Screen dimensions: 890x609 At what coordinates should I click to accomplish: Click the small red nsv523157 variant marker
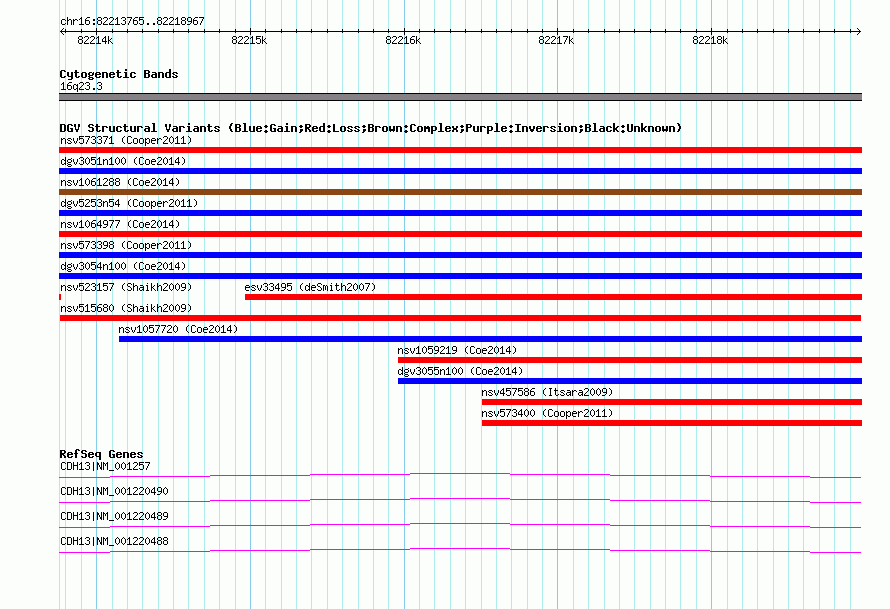tap(60, 297)
